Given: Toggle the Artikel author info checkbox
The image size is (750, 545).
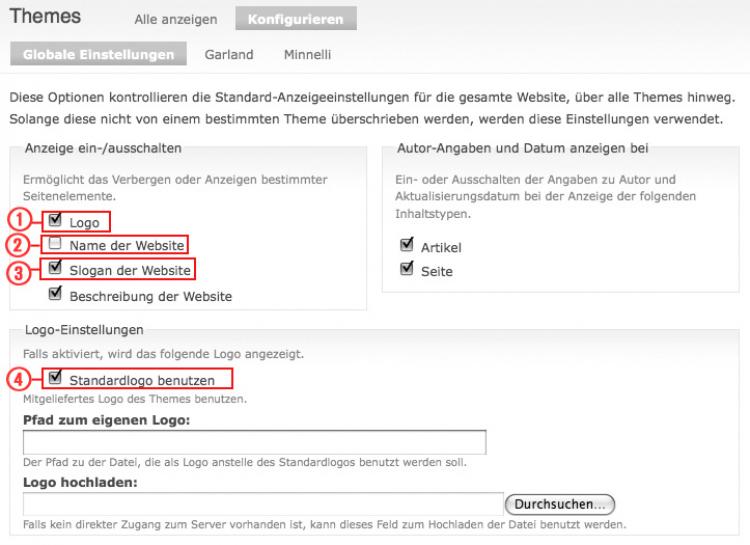Looking at the screenshot, I should pos(407,245).
